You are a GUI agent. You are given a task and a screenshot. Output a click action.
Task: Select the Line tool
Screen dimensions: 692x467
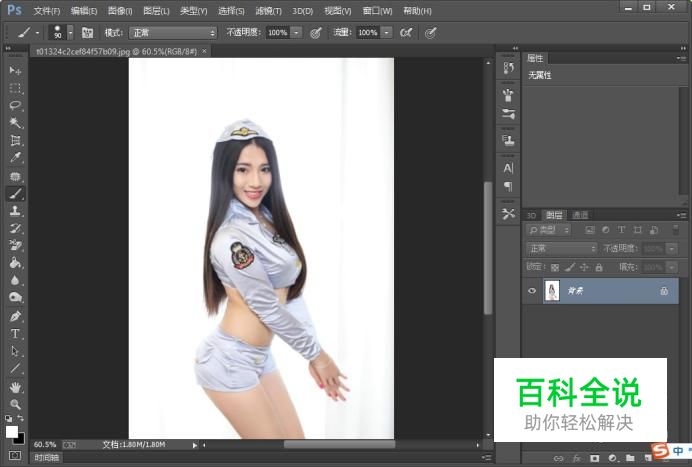tap(15, 369)
